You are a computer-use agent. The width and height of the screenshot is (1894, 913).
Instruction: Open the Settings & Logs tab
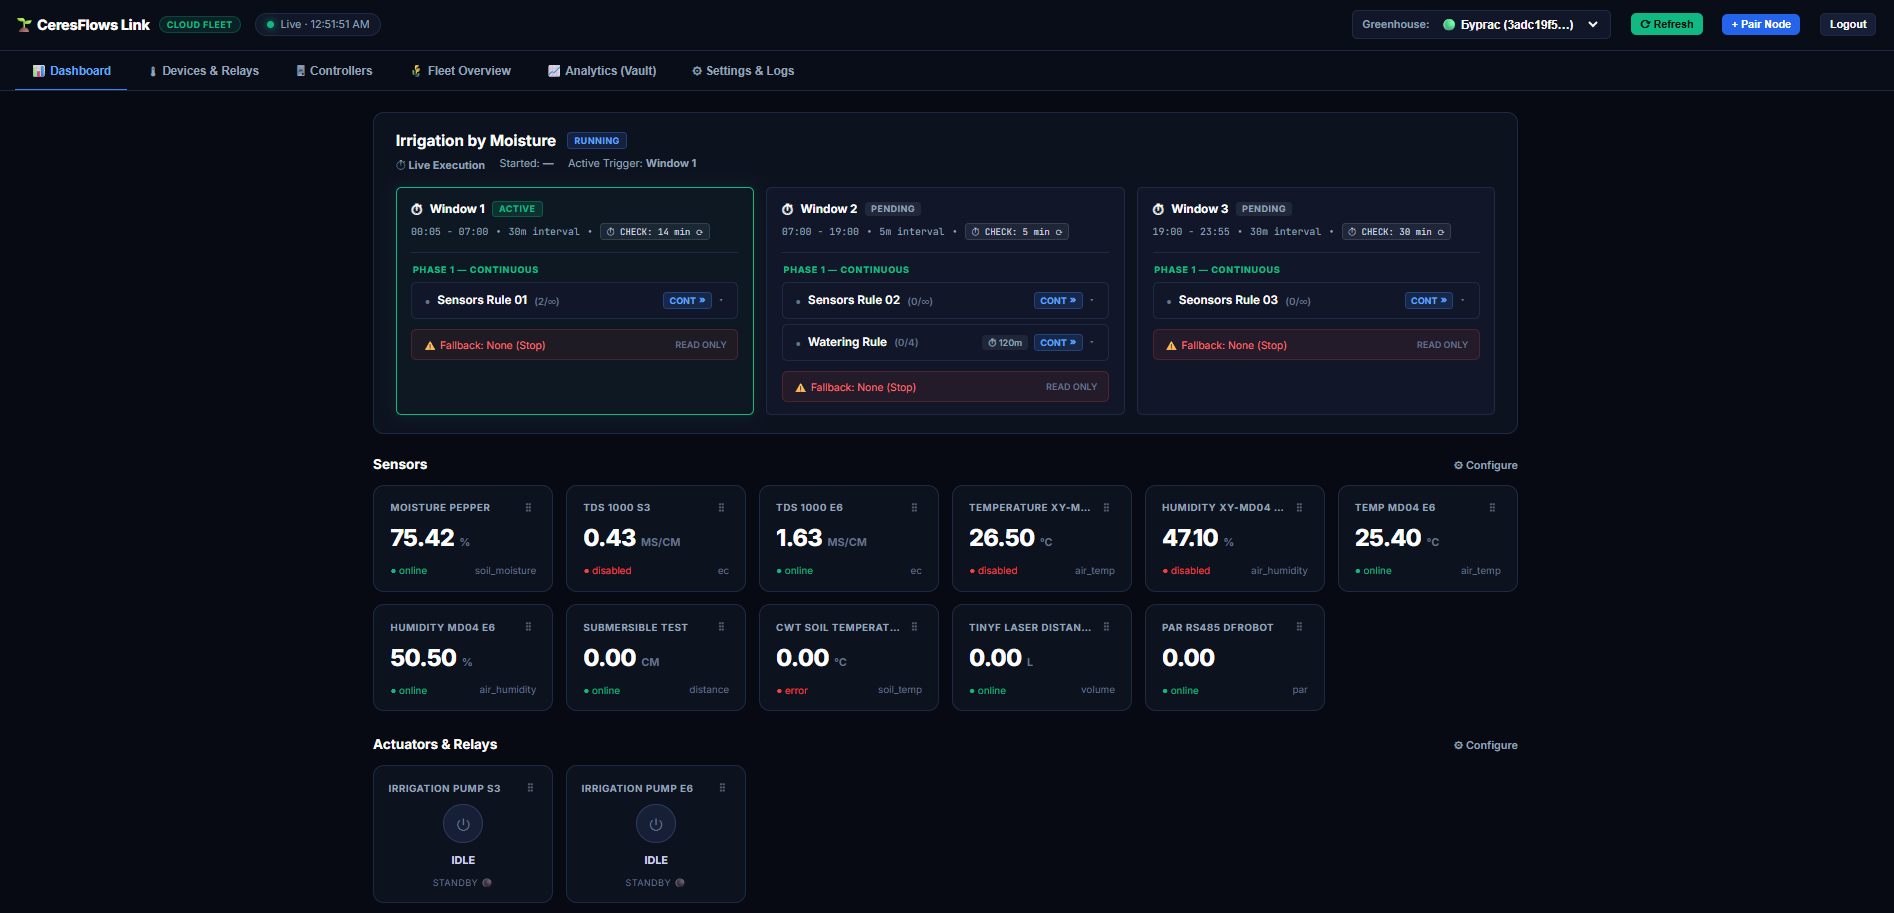[x=743, y=71]
